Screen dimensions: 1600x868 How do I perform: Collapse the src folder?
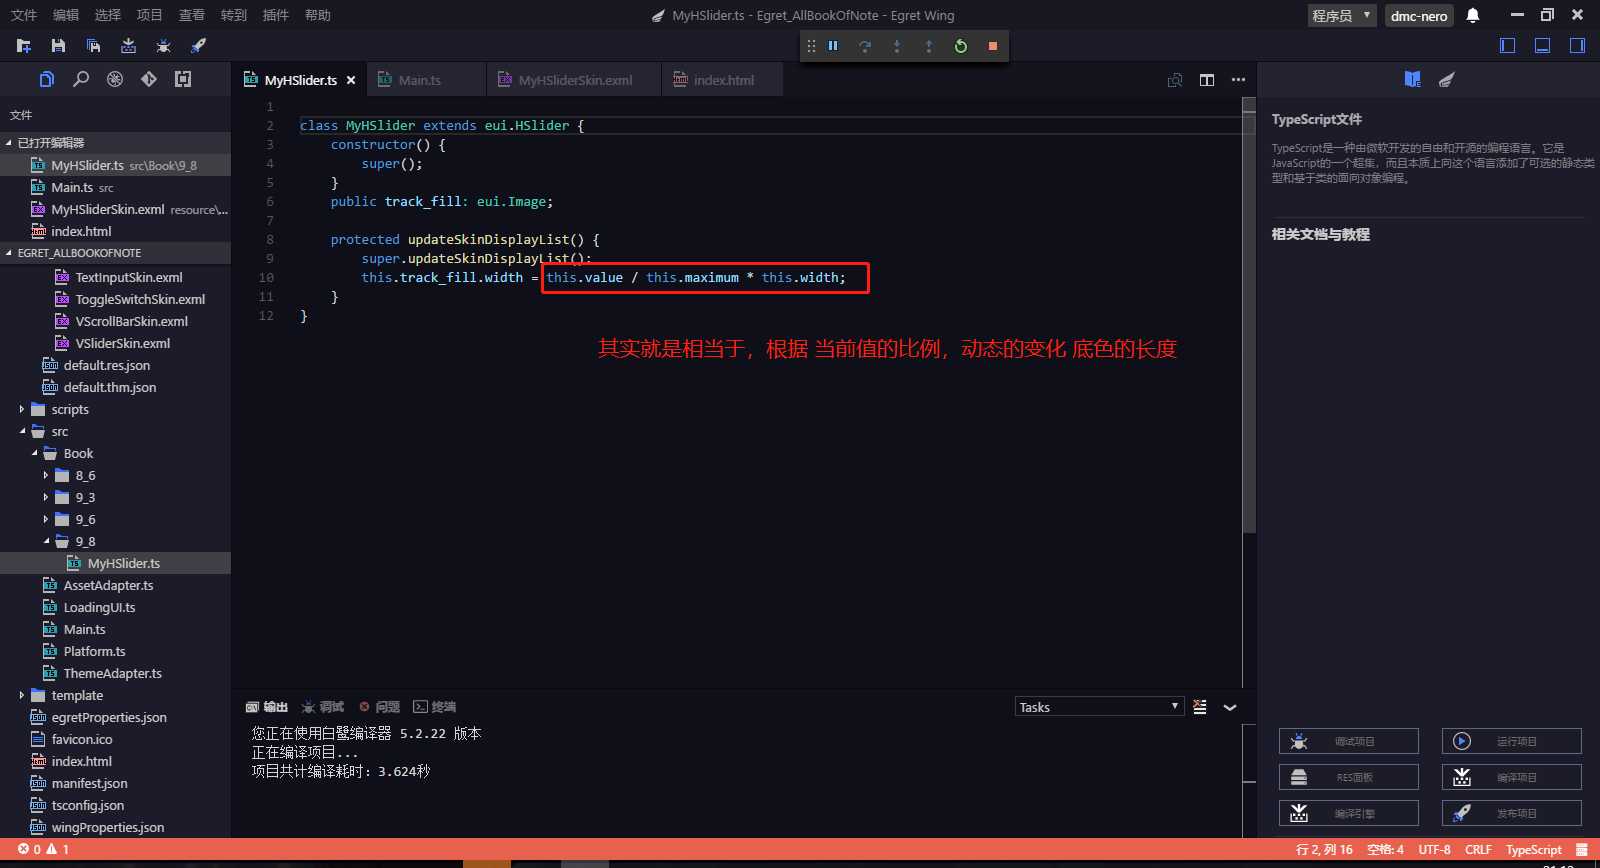(21, 431)
